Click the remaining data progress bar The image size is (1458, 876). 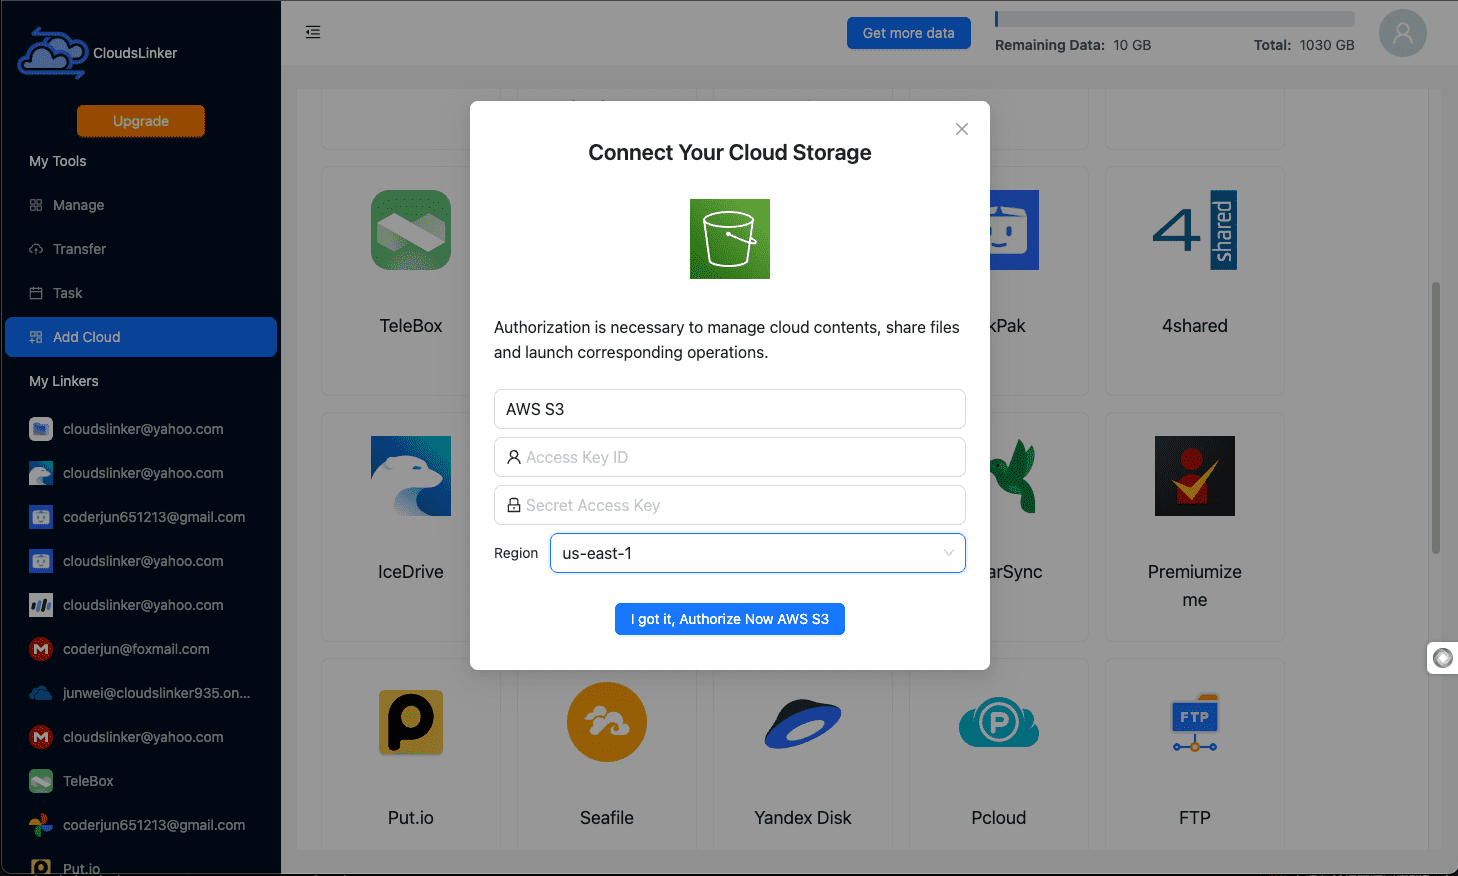[x=1175, y=19]
